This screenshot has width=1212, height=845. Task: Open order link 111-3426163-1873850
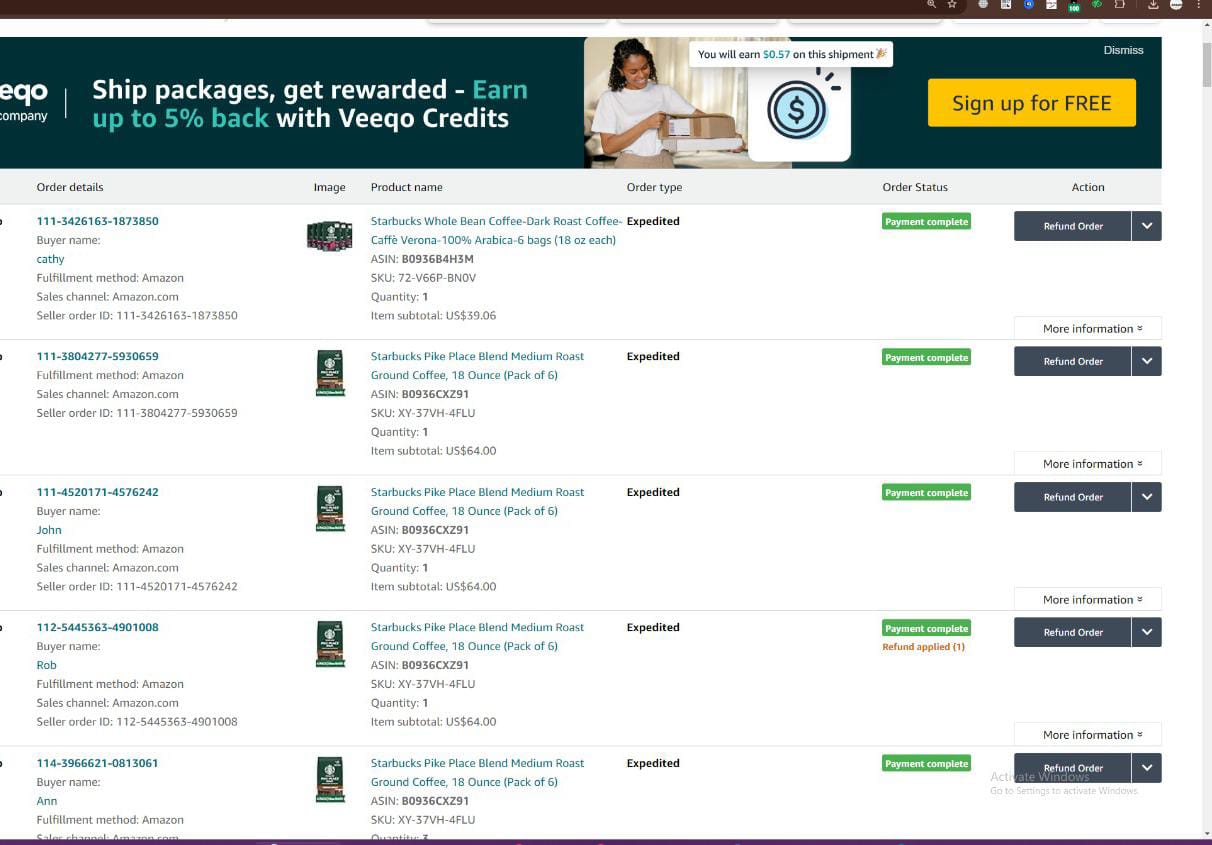click(x=97, y=221)
